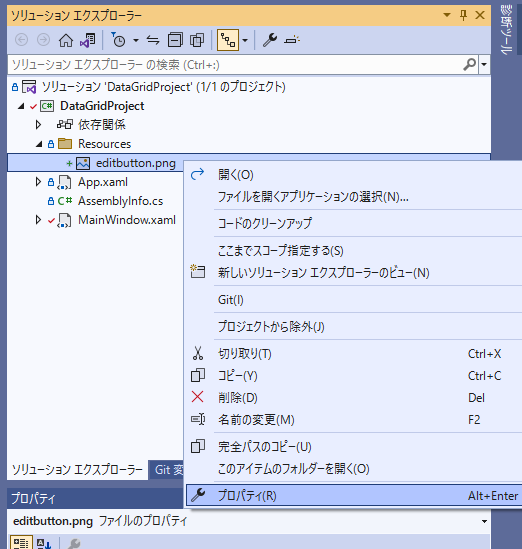Choose 完全パスのコピー(U)
The image size is (522, 549).
(354, 447)
